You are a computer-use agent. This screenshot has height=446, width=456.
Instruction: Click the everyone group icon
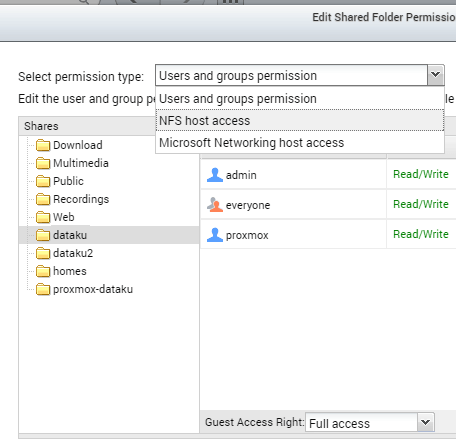pos(215,205)
